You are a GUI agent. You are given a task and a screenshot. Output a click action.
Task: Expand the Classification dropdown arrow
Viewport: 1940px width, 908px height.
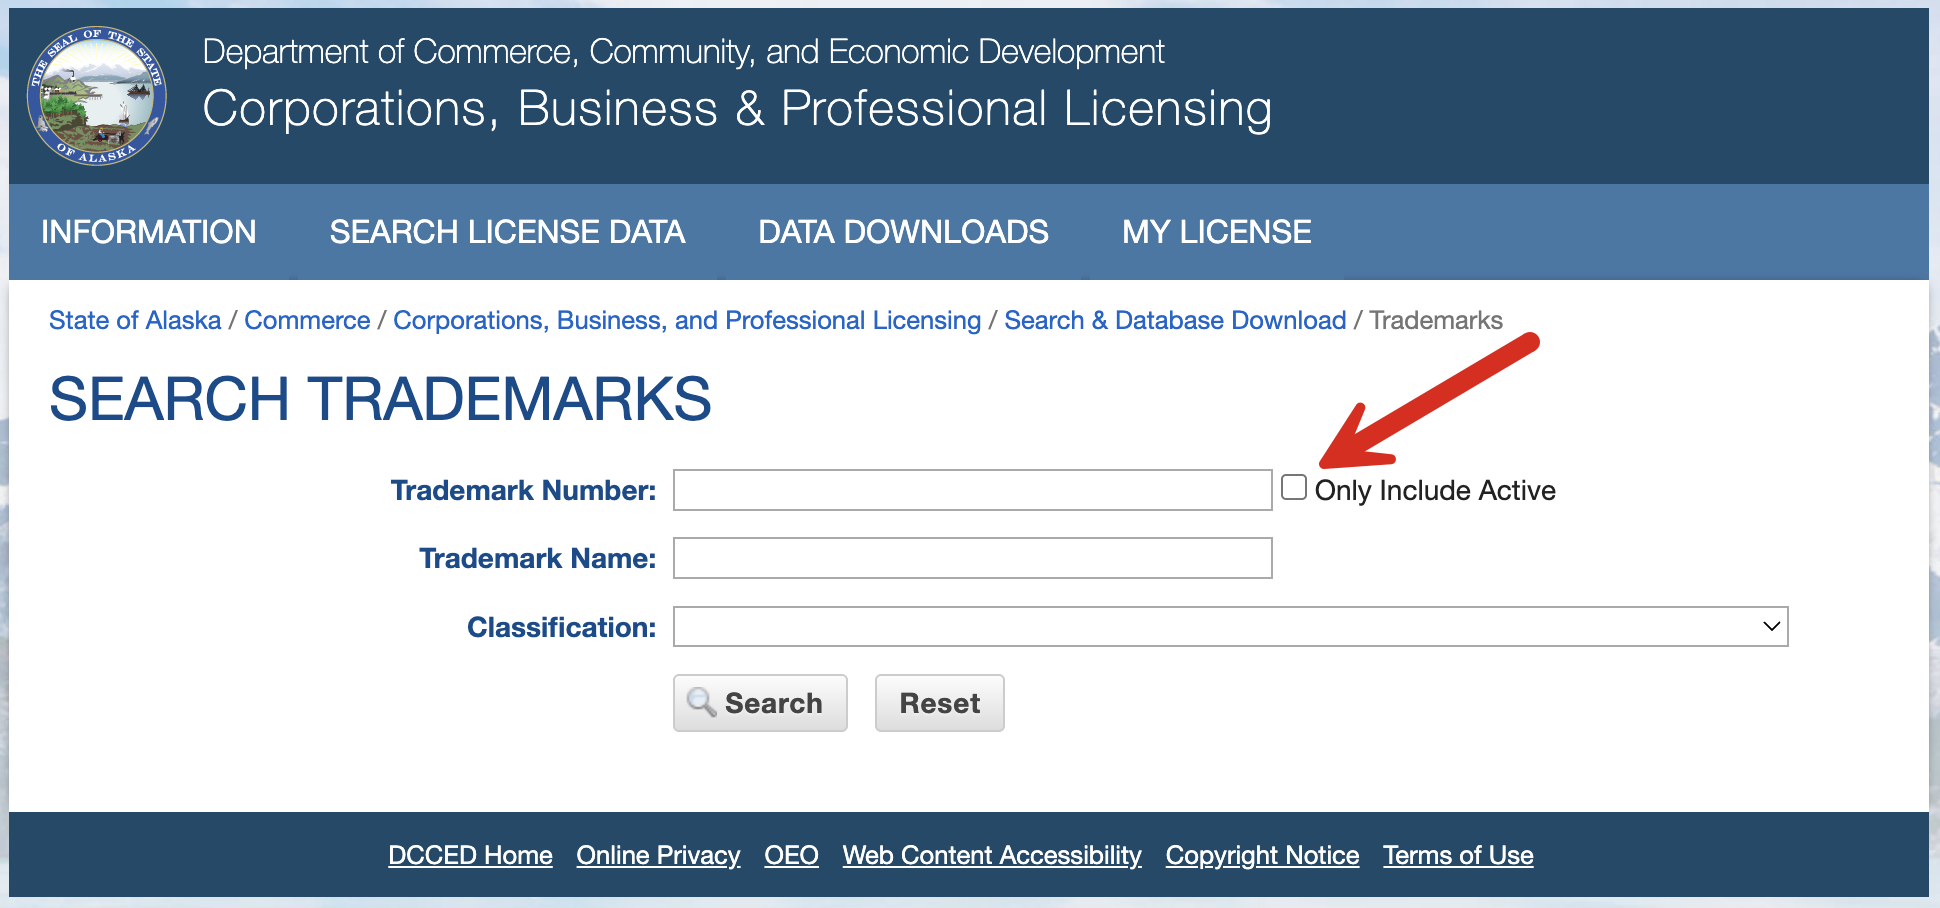(1771, 627)
